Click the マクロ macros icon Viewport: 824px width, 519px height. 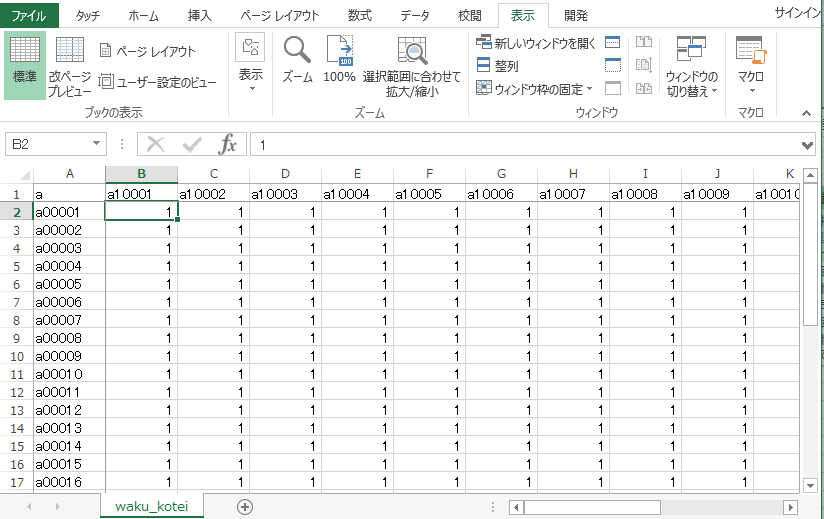[x=751, y=51]
